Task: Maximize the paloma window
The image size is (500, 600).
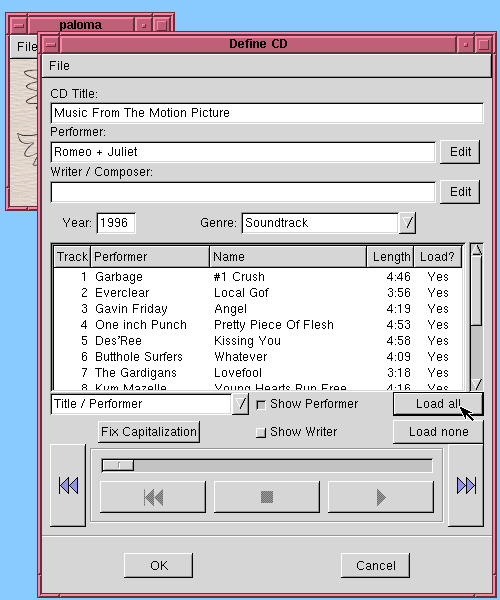Action: pyautogui.click(x=161, y=25)
